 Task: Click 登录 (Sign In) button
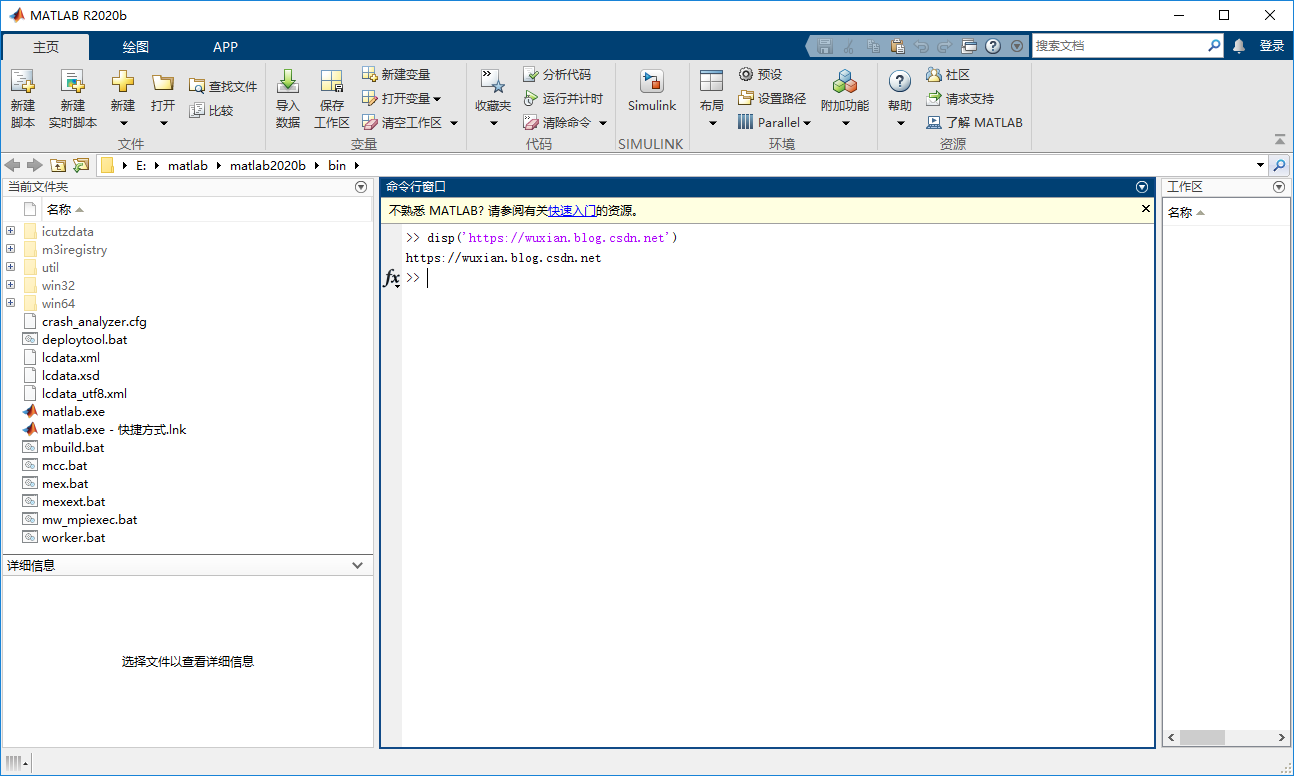(1271, 46)
